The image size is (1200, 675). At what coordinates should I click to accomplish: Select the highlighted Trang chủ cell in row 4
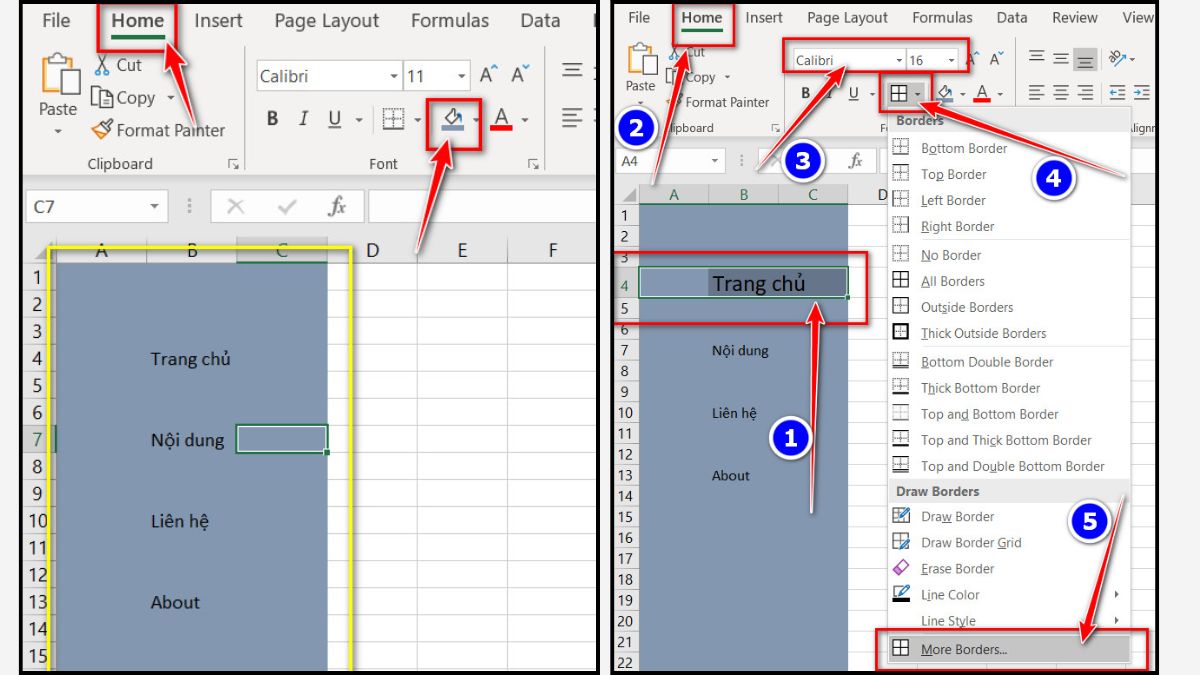743,283
